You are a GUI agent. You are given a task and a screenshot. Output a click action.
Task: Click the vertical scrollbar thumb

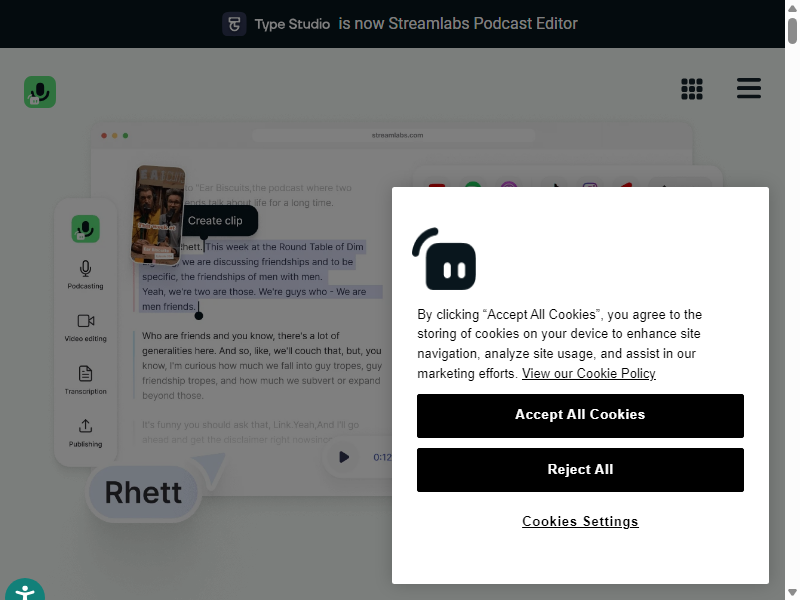tap(792, 31)
